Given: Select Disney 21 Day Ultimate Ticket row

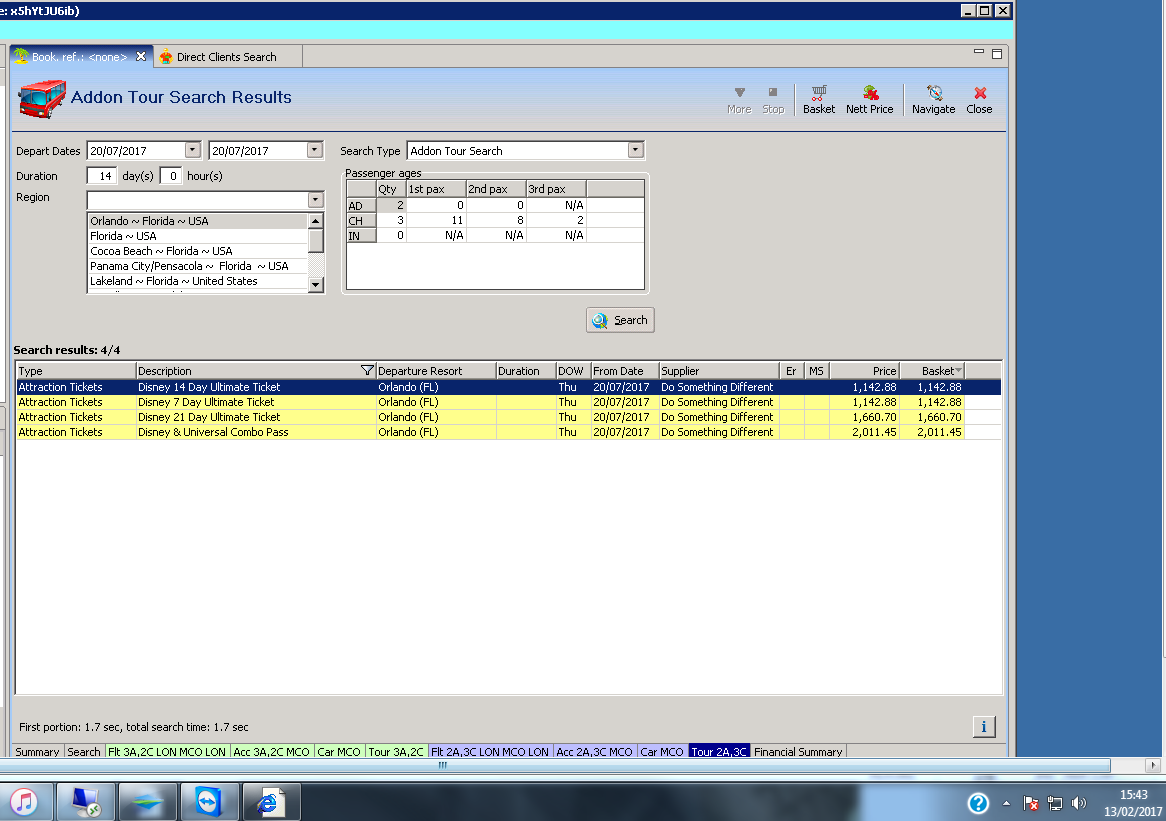Looking at the screenshot, I should pos(508,417).
